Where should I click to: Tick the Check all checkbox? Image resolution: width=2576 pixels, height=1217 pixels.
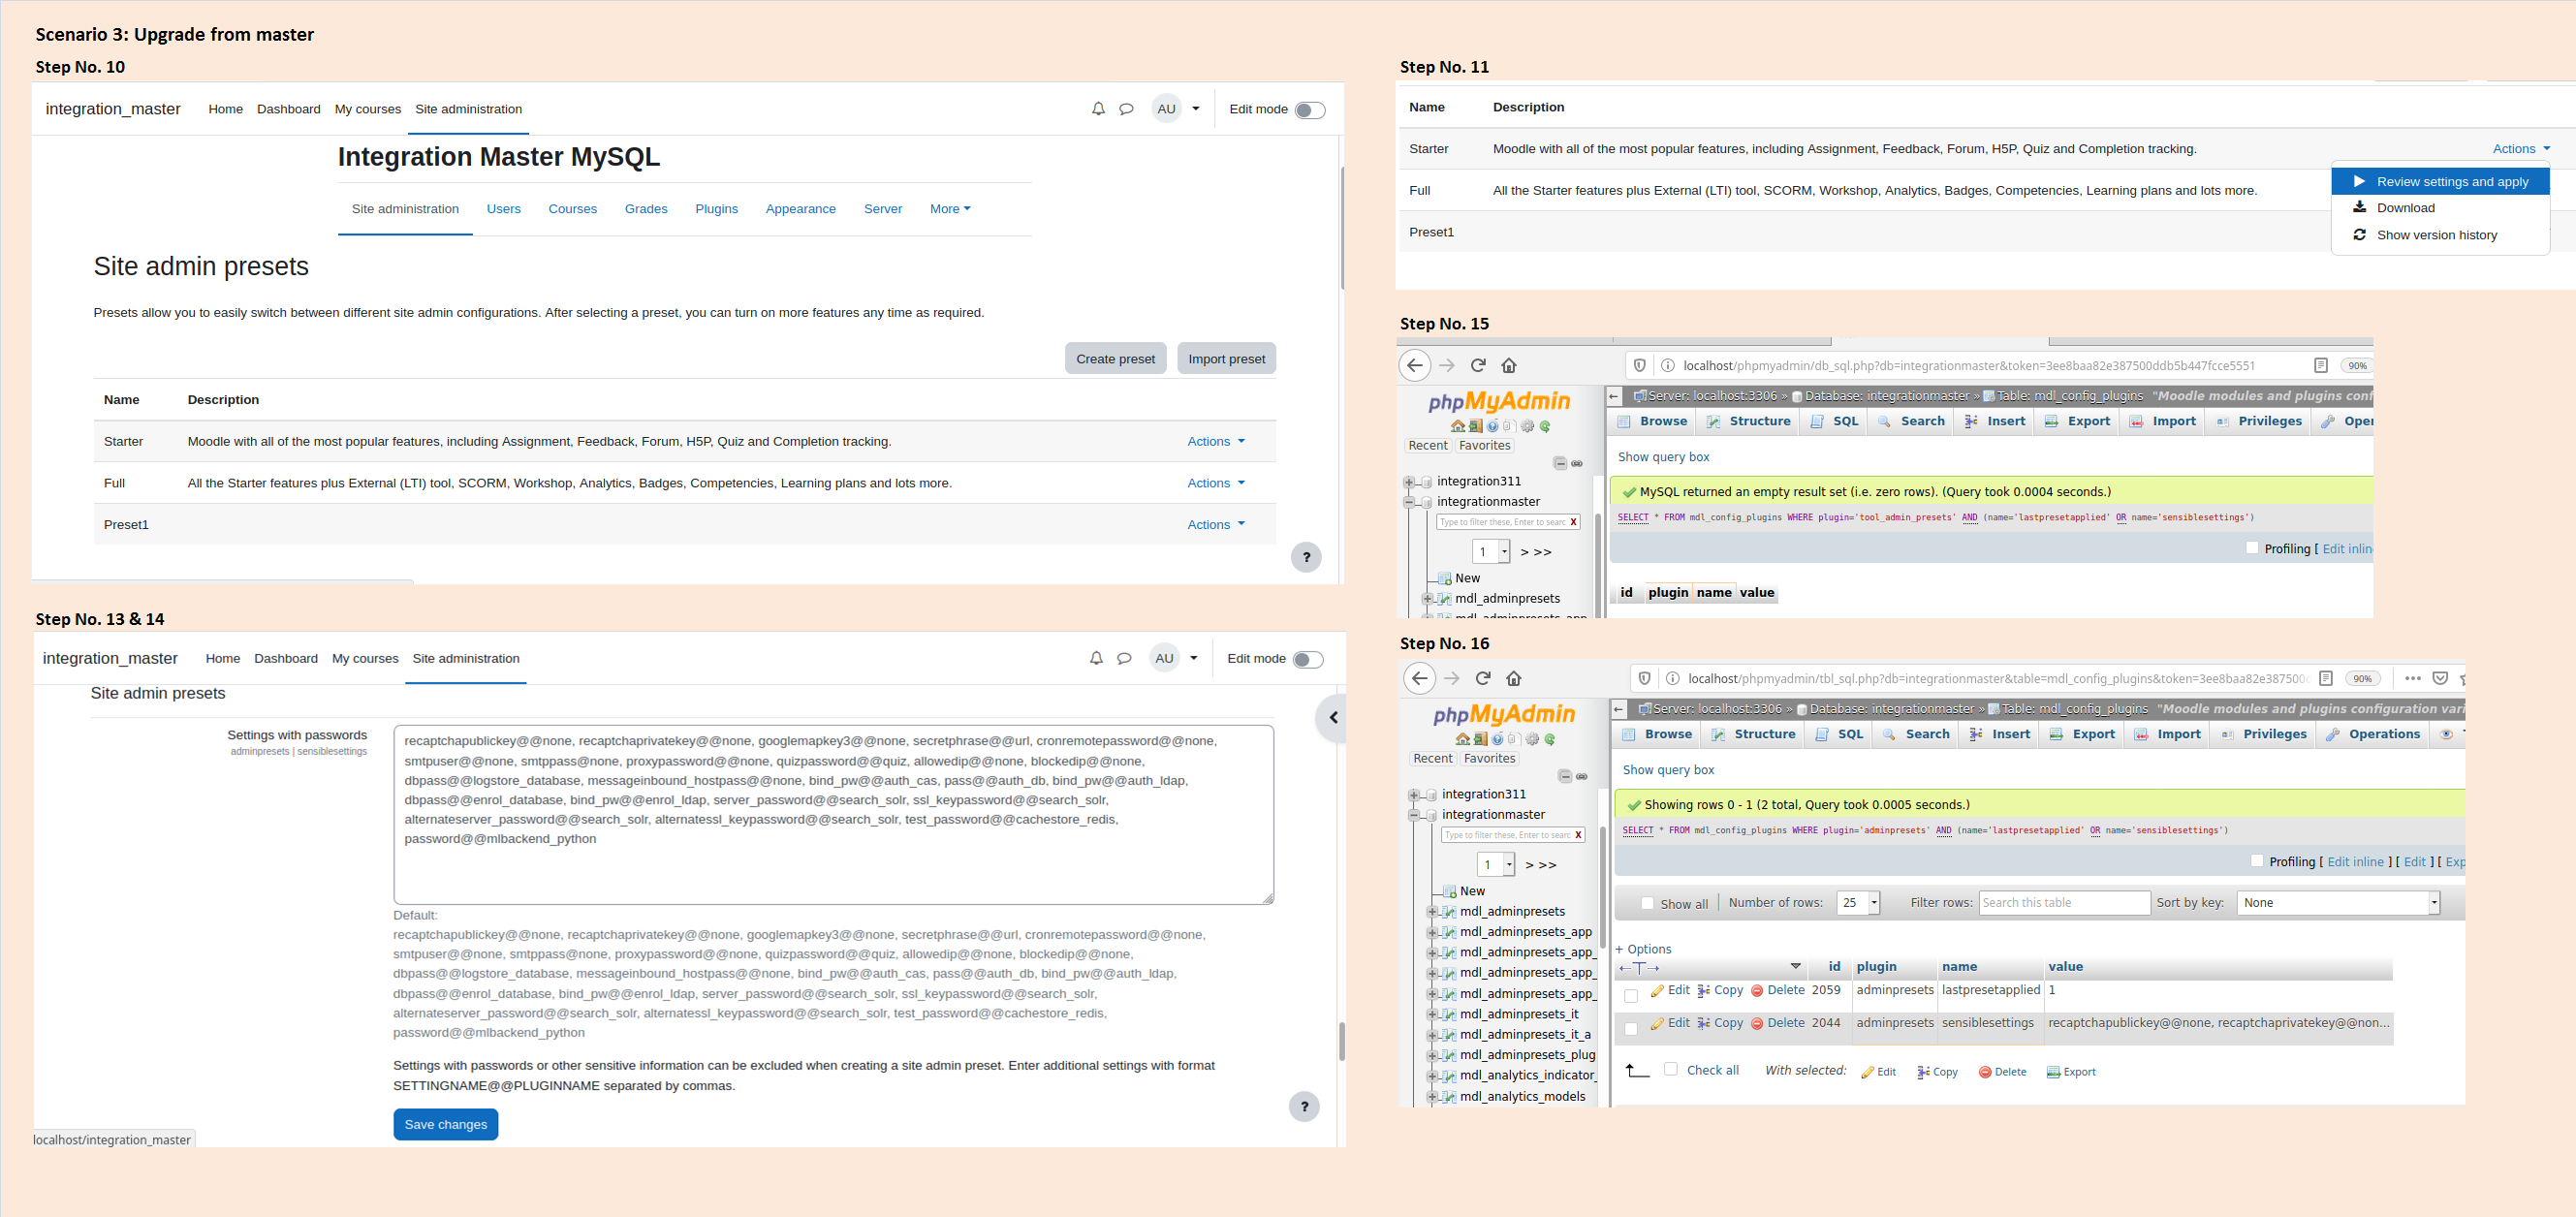(1670, 1069)
